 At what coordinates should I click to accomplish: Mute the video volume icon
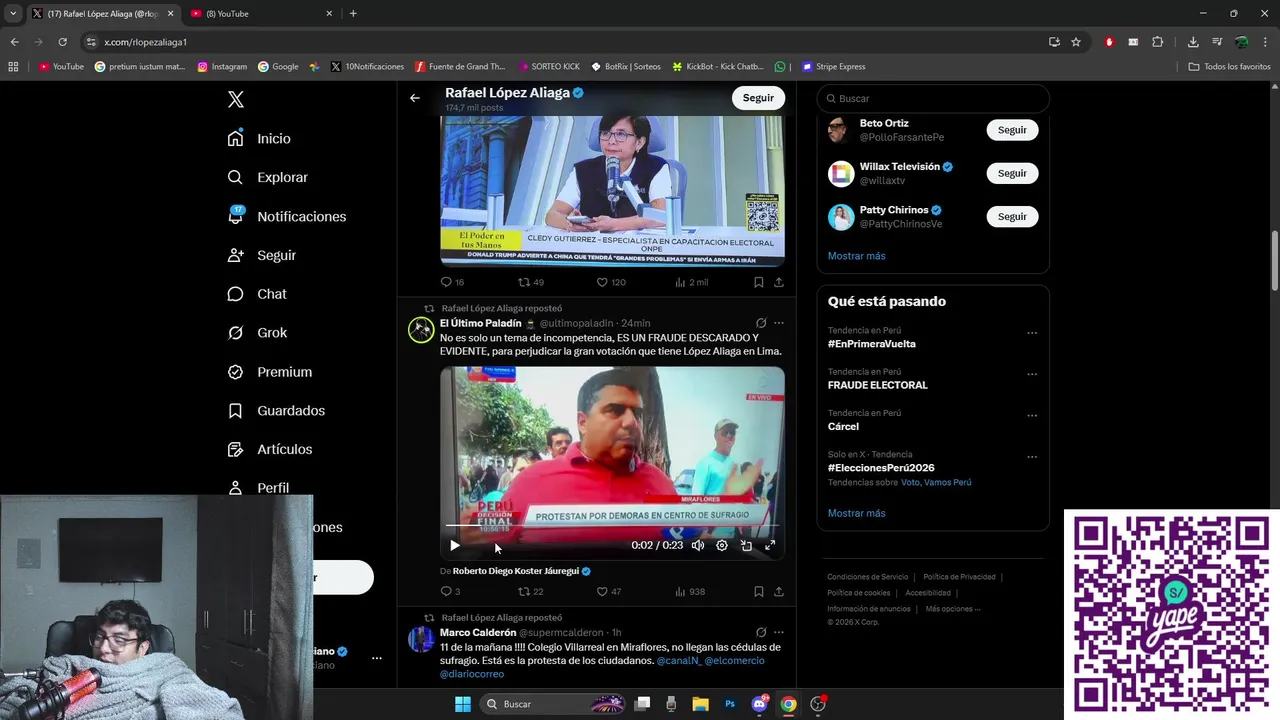(698, 545)
